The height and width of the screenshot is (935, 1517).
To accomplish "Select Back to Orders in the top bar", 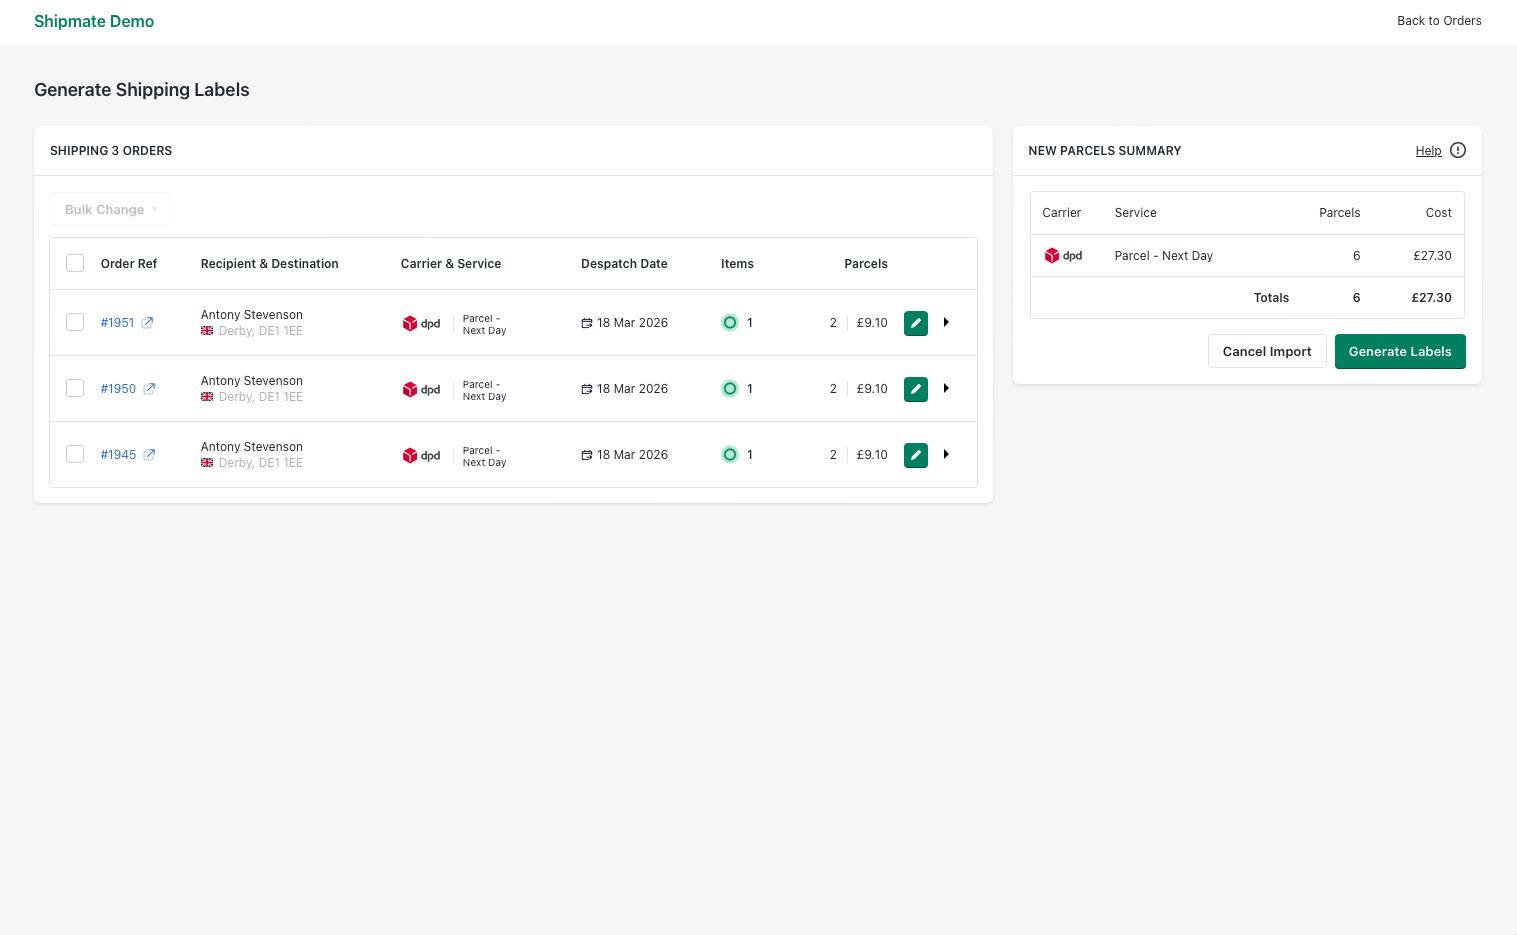I will pos(1439,21).
